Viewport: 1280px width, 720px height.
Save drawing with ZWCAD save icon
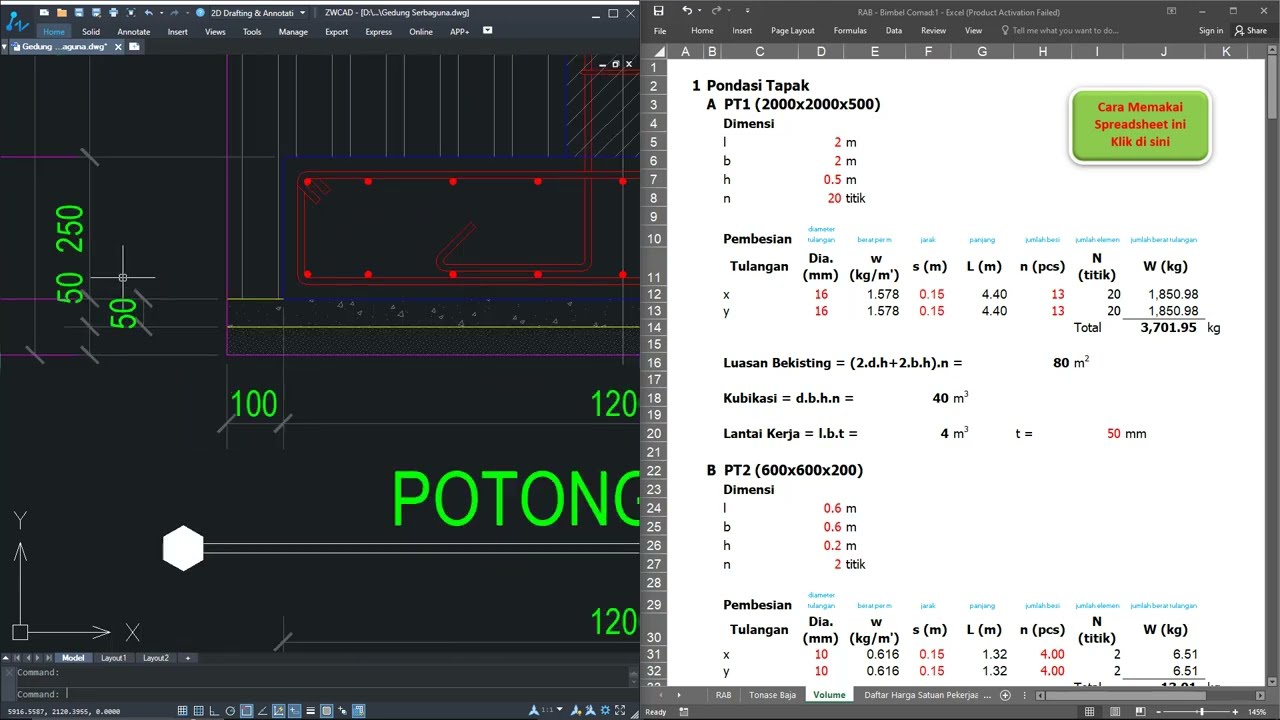tap(79, 12)
